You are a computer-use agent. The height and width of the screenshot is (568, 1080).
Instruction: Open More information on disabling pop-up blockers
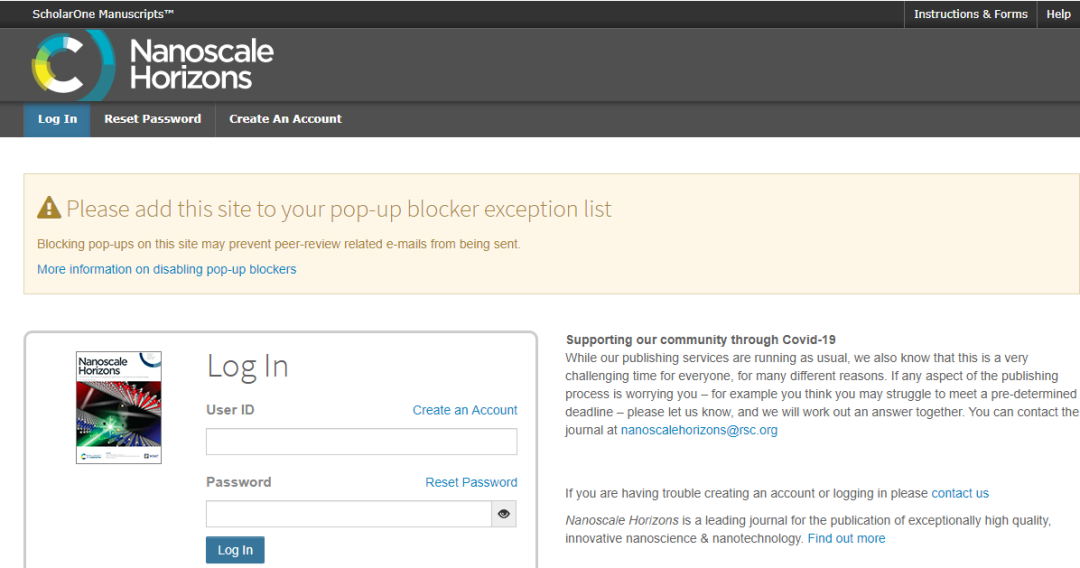166,269
